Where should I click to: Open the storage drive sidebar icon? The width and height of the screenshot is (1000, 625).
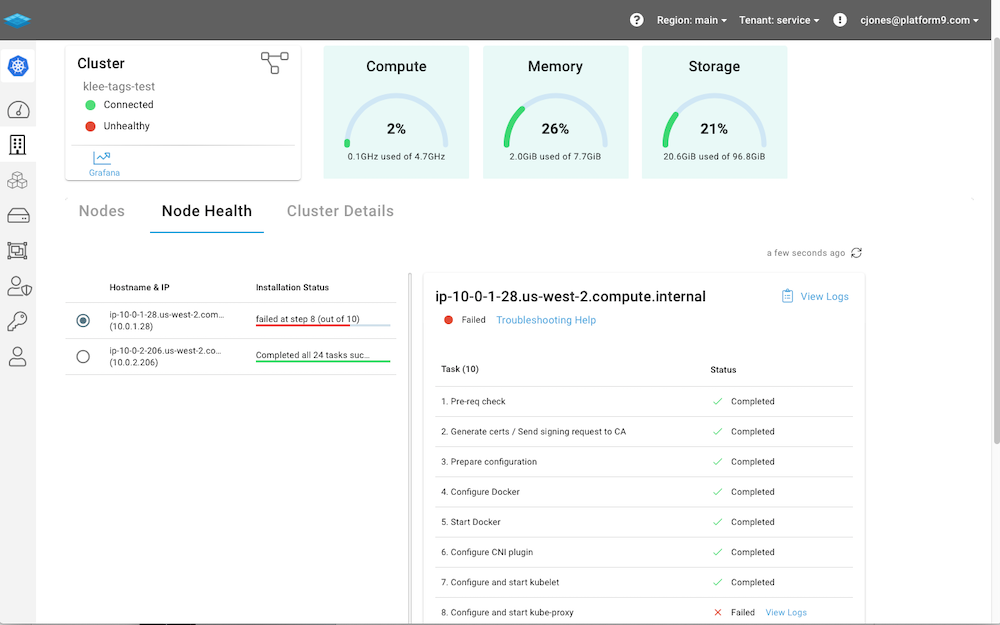[x=18, y=216]
